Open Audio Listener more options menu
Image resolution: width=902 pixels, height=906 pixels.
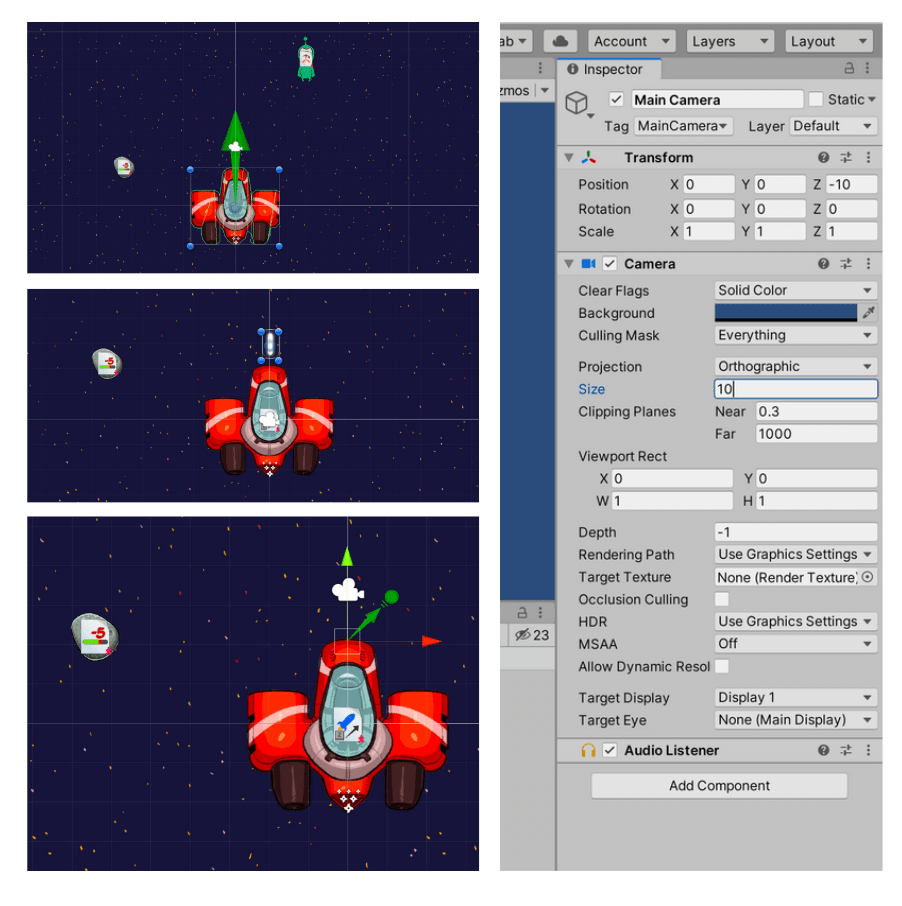tap(868, 750)
